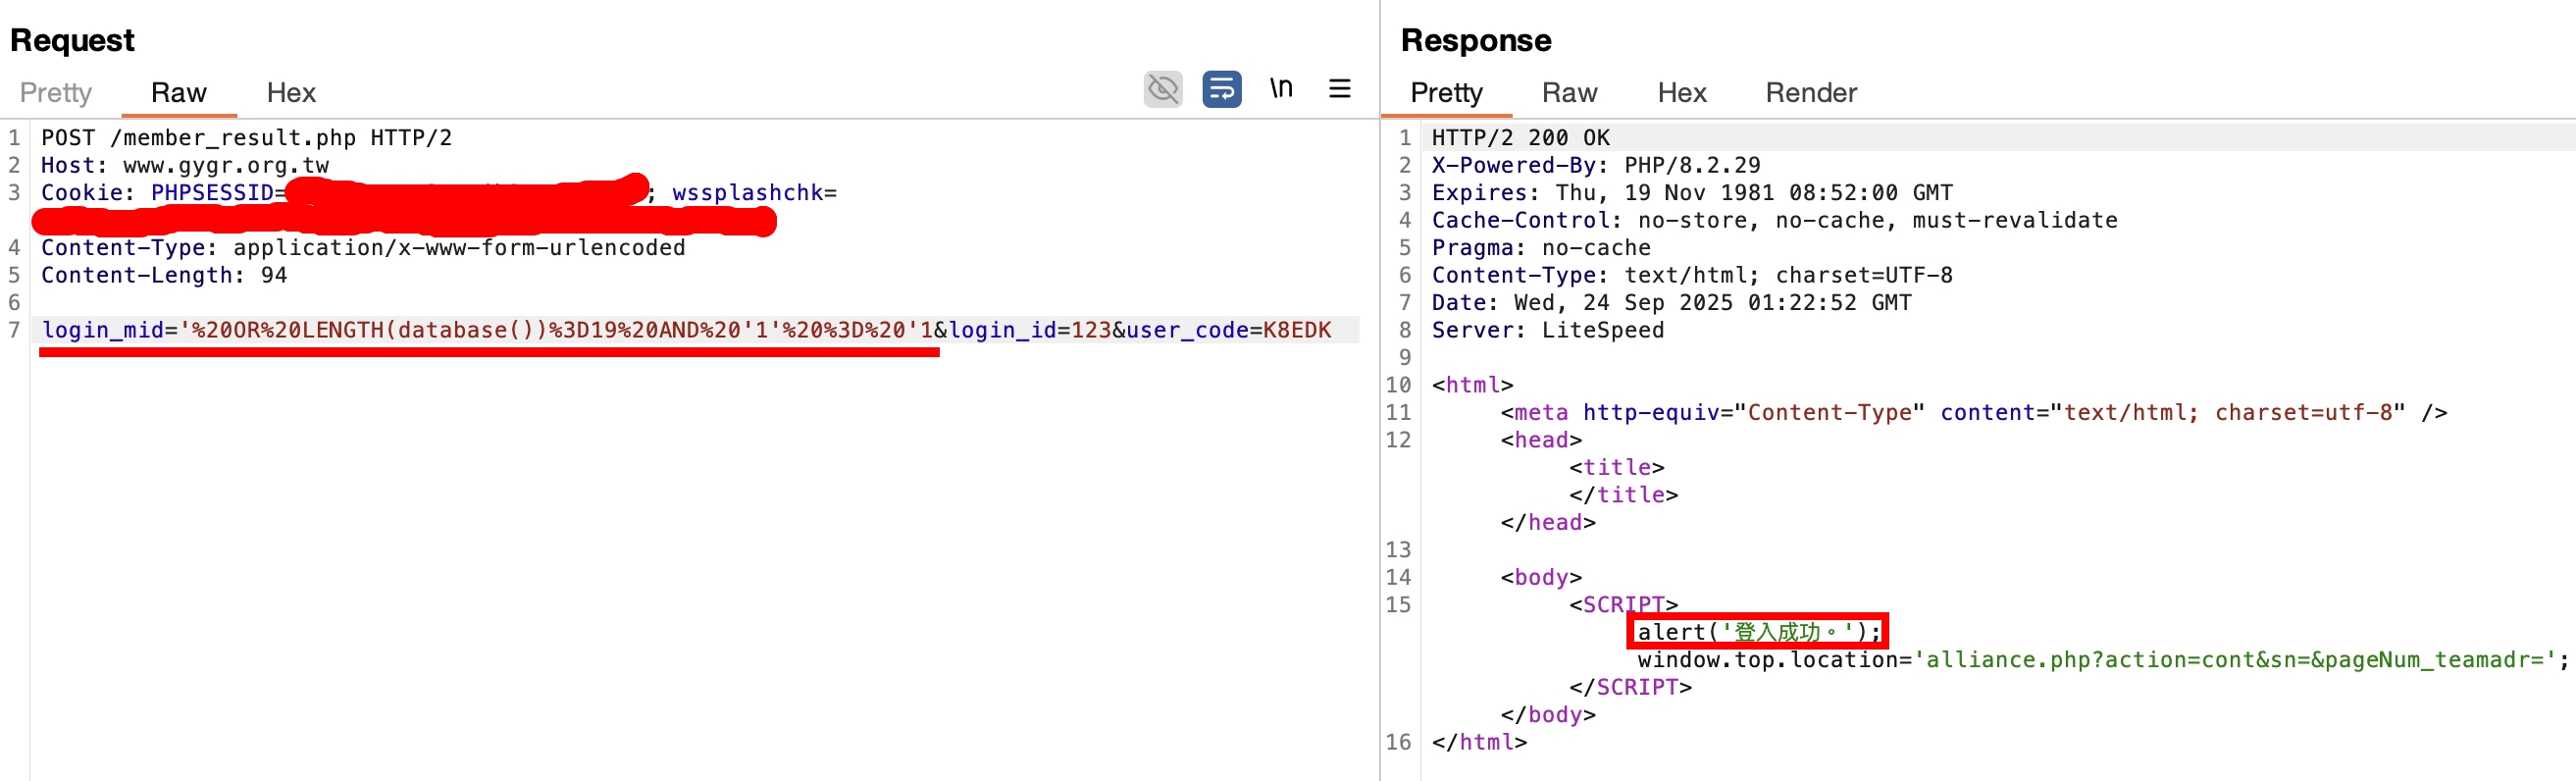2576x781 pixels.
Task: Click the closing </html> tag
Action: point(1479,742)
